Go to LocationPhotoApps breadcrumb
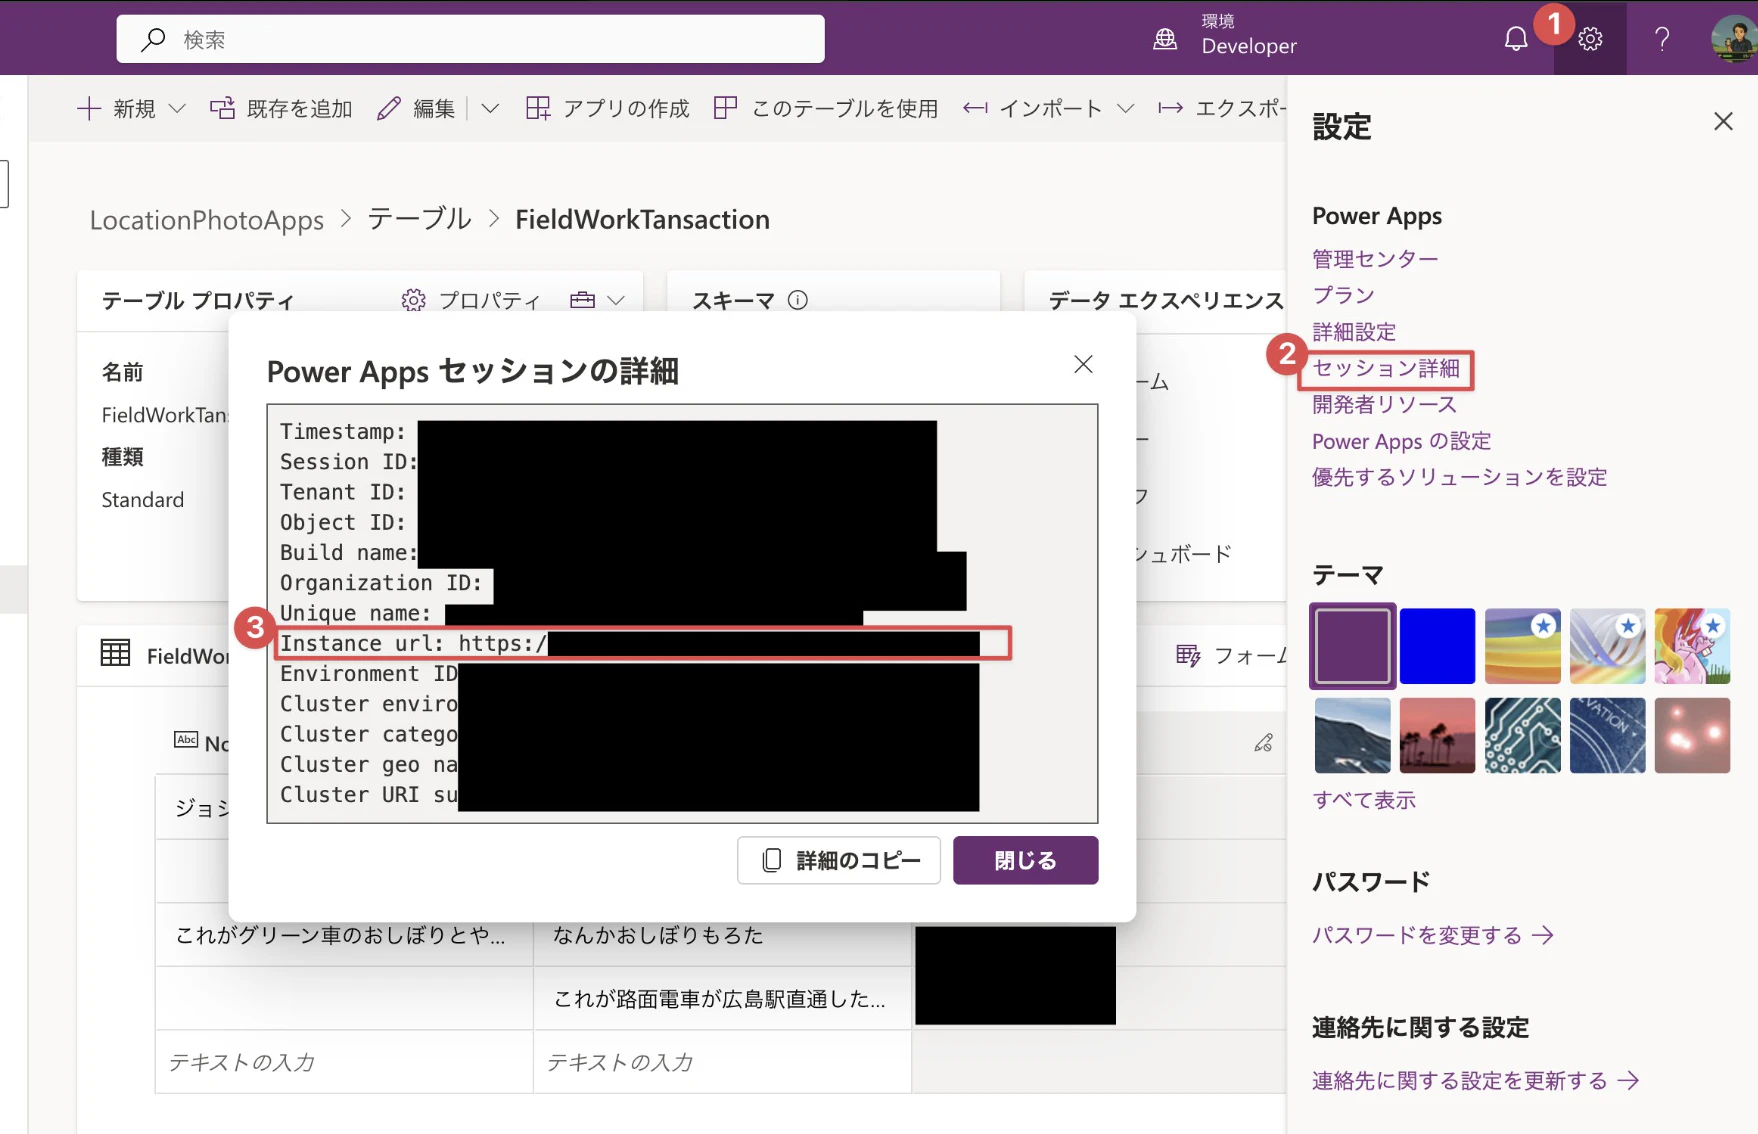The height and width of the screenshot is (1134, 1758). (x=207, y=220)
